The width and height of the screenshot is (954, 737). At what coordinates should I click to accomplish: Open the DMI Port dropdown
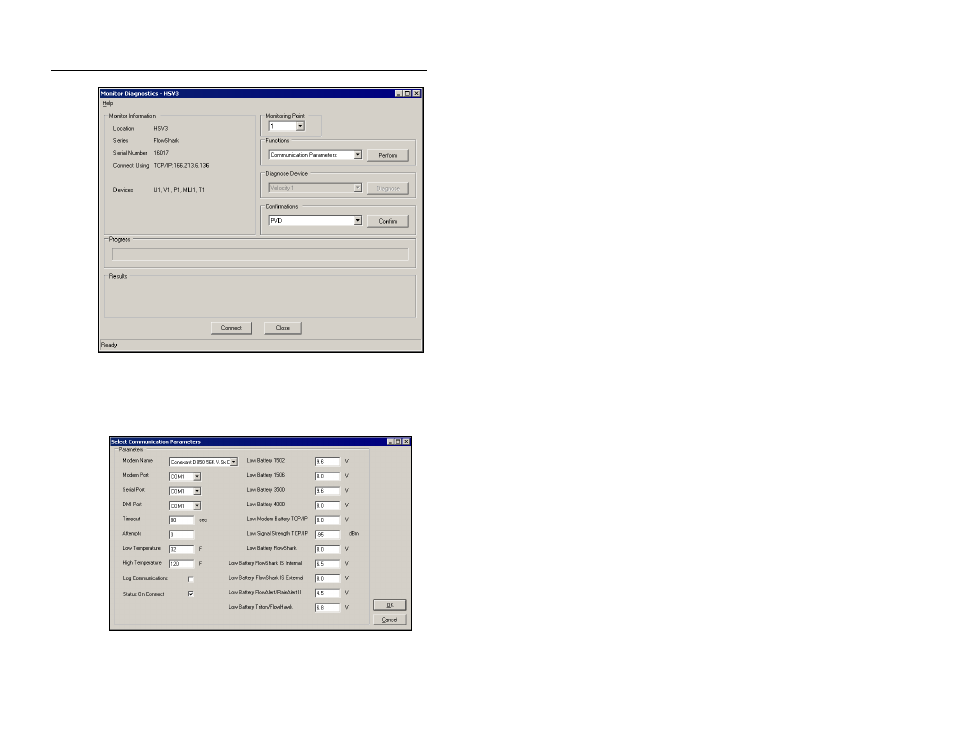click(197, 506)
